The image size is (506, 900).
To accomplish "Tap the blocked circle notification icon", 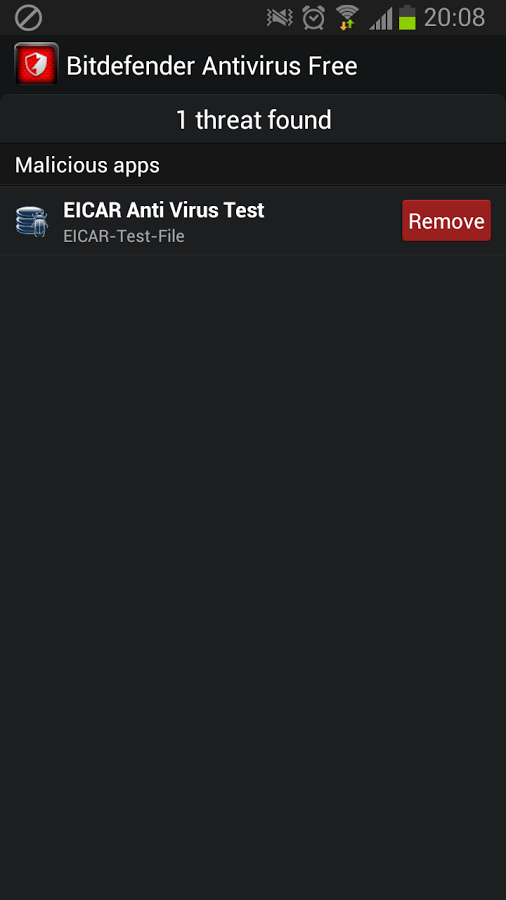I will (28, 18).
